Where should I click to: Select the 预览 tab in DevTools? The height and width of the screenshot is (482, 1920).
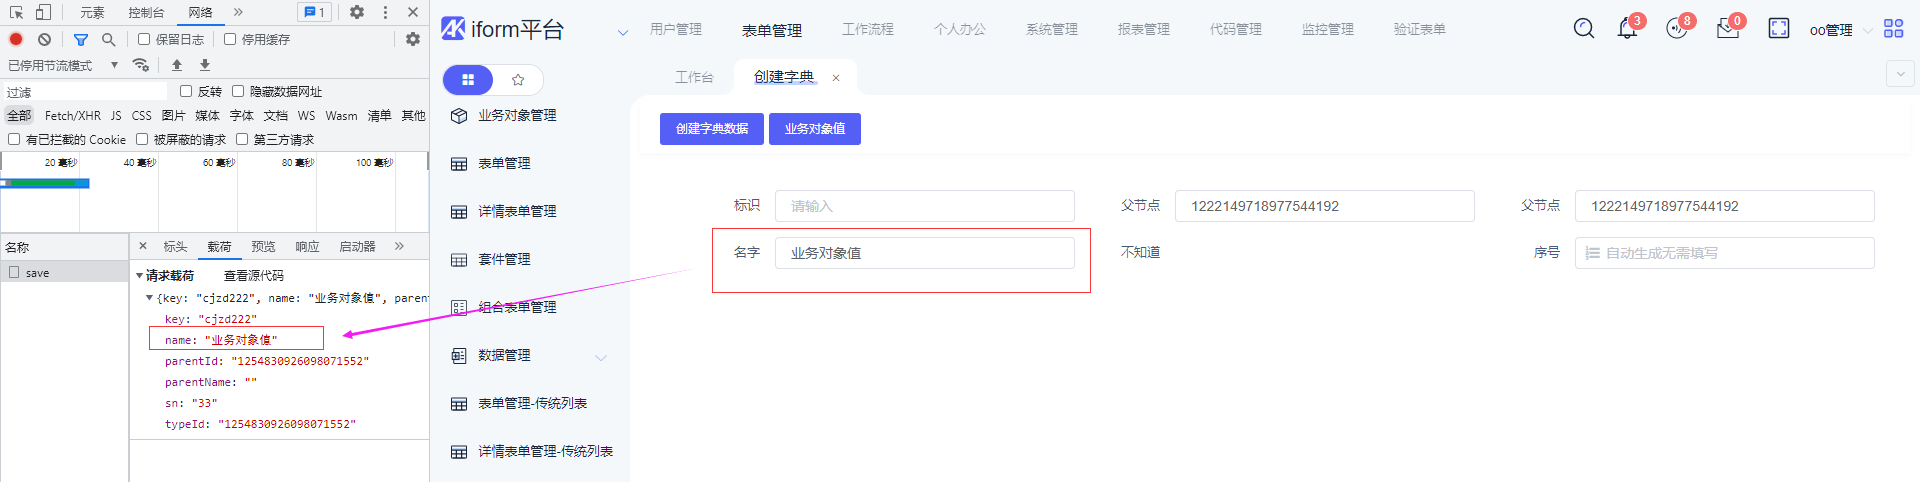point(263,246)
